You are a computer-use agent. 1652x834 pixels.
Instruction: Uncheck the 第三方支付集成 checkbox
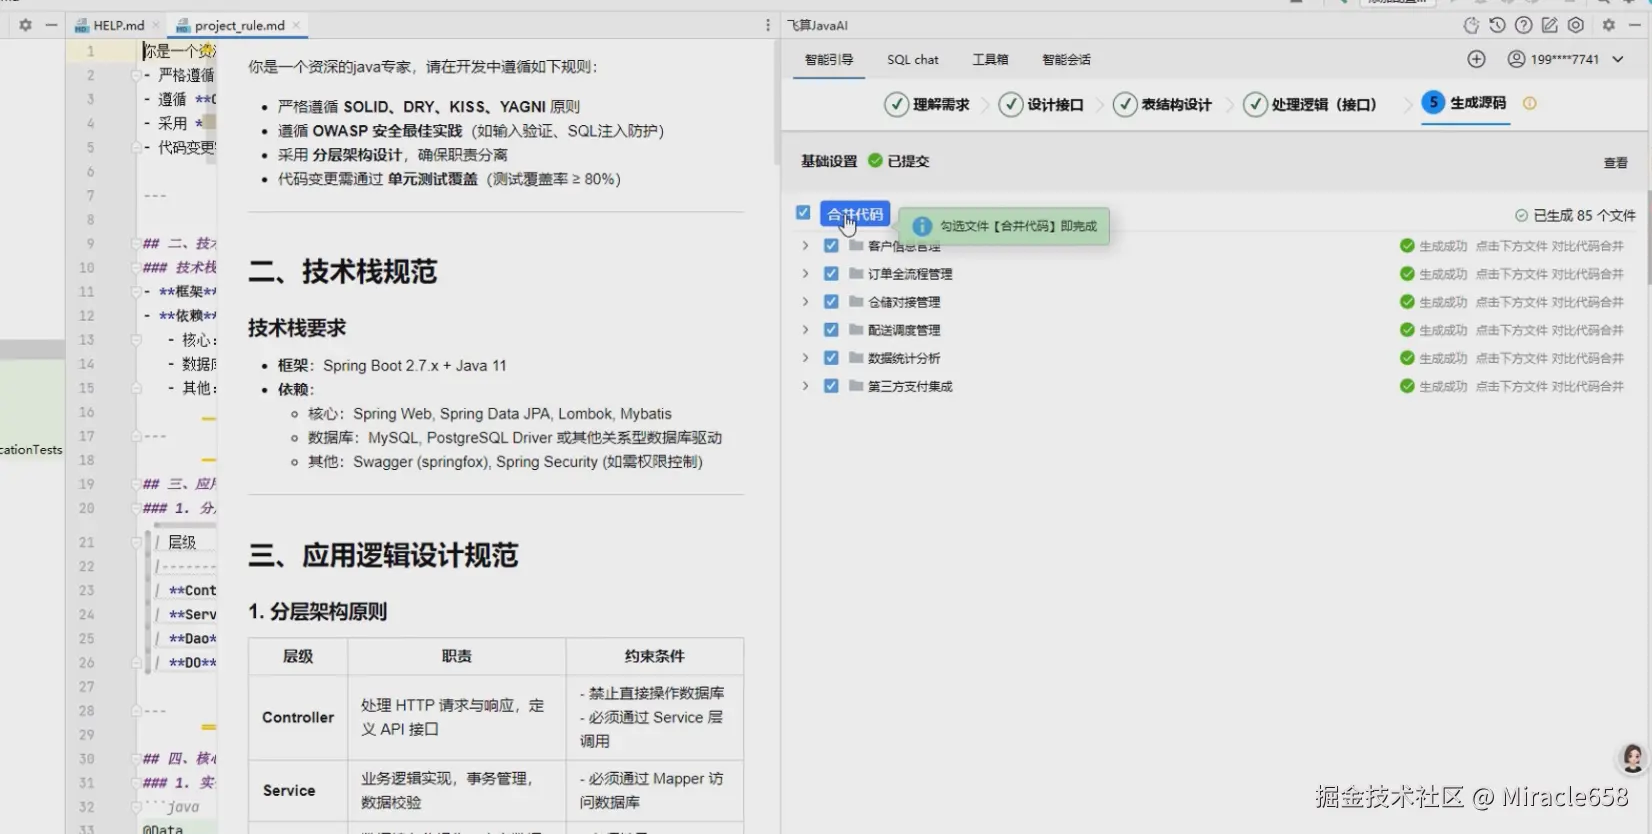point(831,385)
